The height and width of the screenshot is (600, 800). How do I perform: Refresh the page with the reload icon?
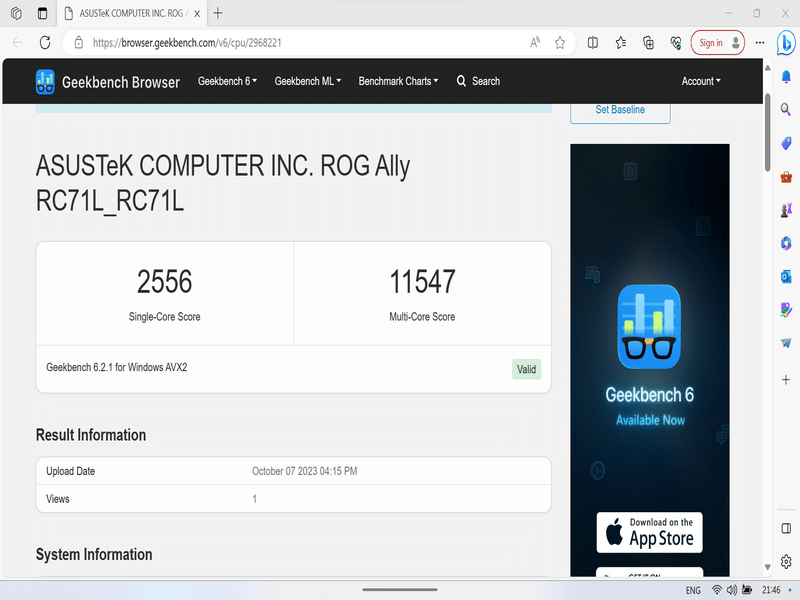pos(44,43)
